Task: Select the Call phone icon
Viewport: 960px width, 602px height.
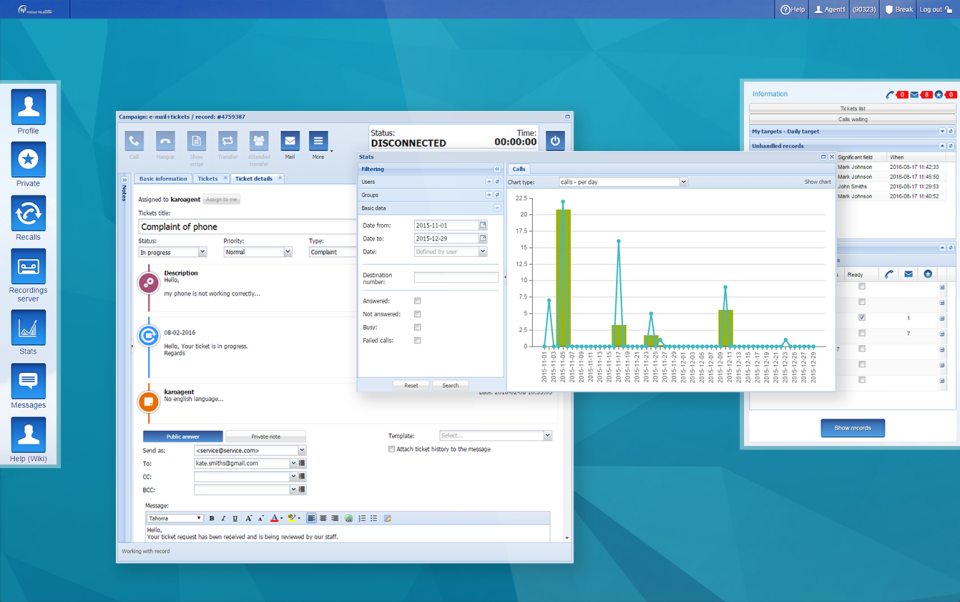Action: (x=133, y=141)
